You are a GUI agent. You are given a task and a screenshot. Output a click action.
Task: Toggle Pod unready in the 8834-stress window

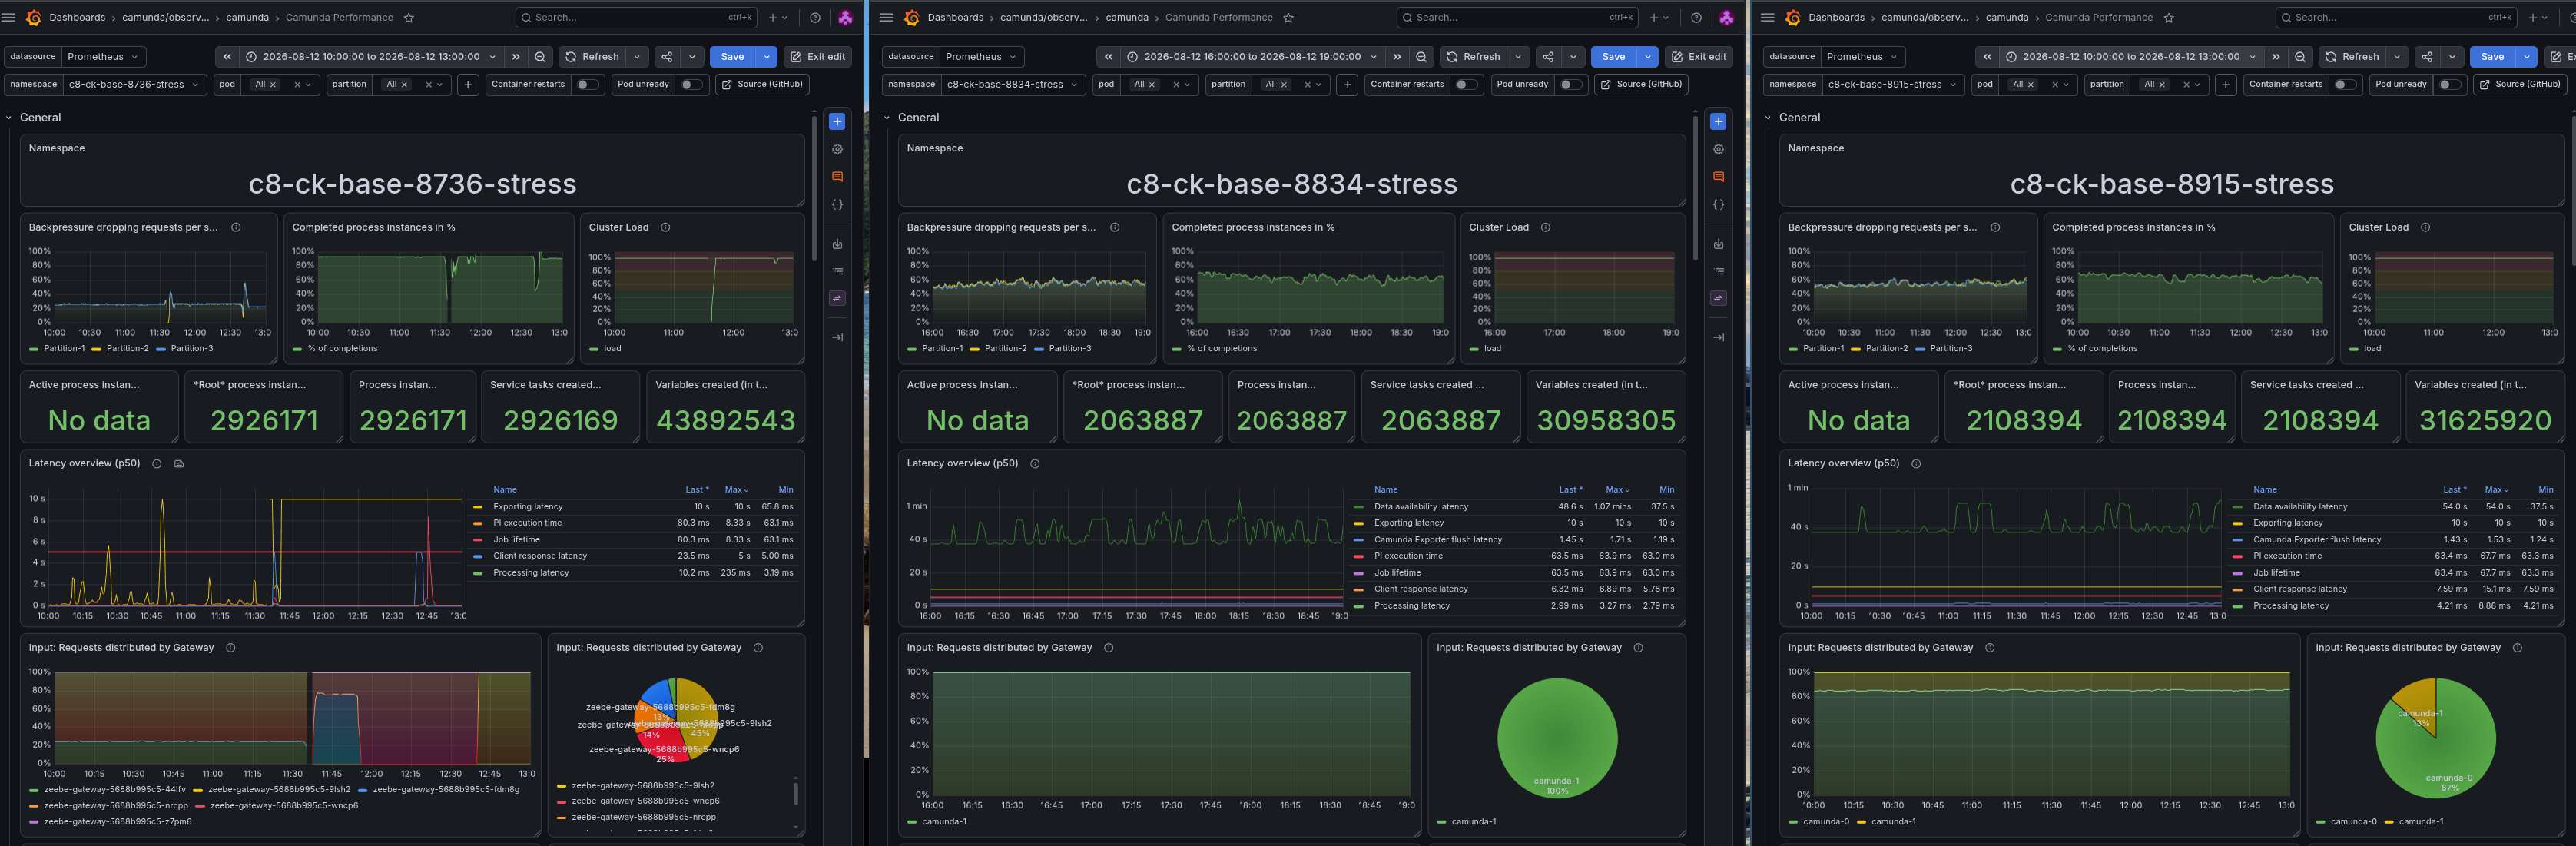[1570, 84]
